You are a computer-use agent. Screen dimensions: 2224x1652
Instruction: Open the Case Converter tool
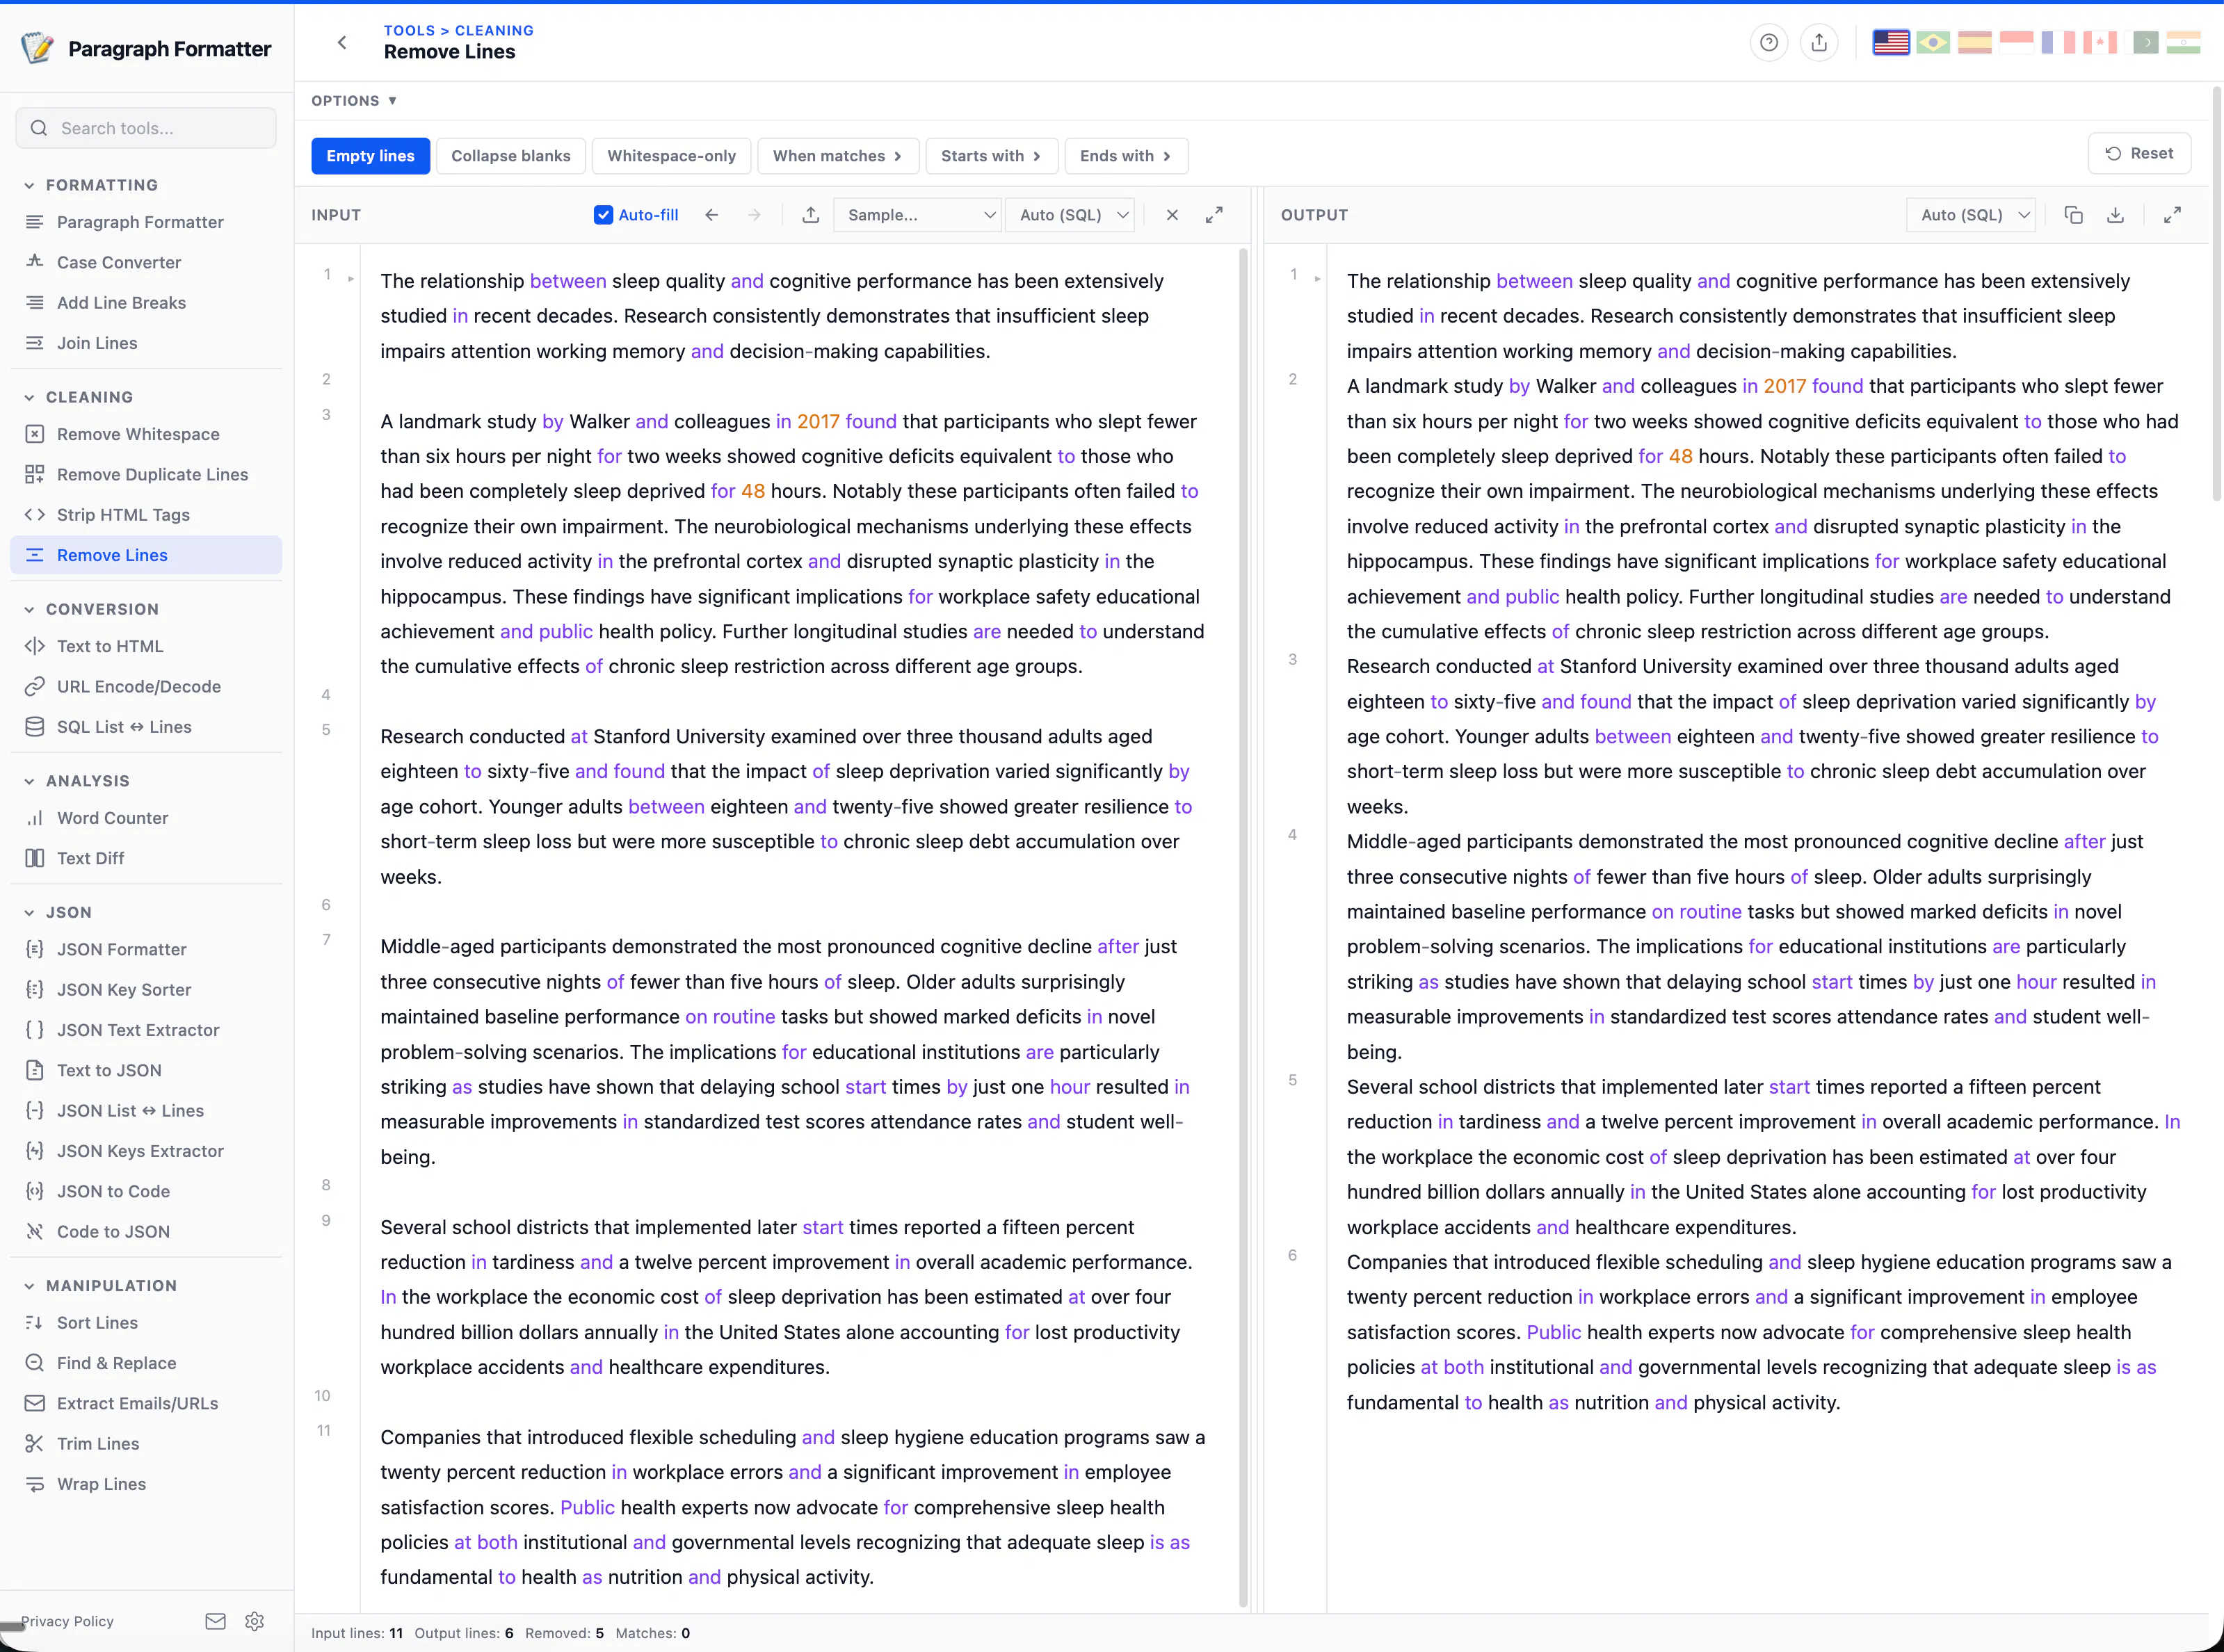click(x=146, y=262)
